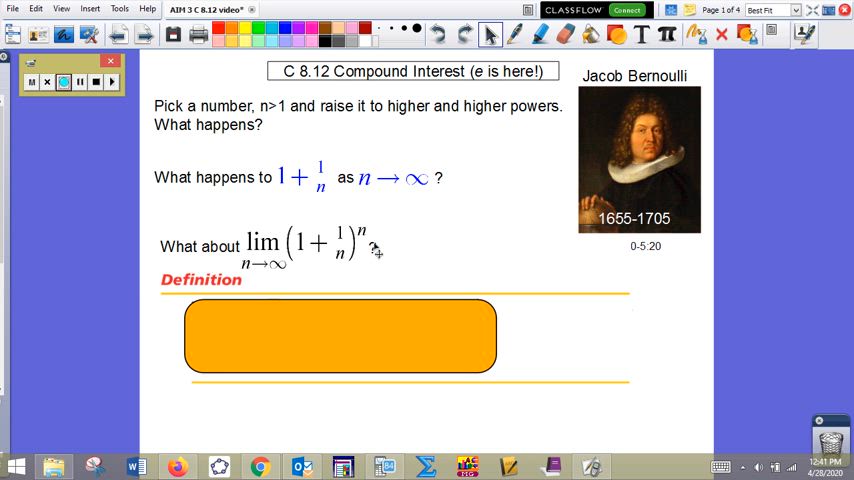This screenshot has height=480, width=854.
Task: Open the Dual User pen icon
Action: point(804,35)
